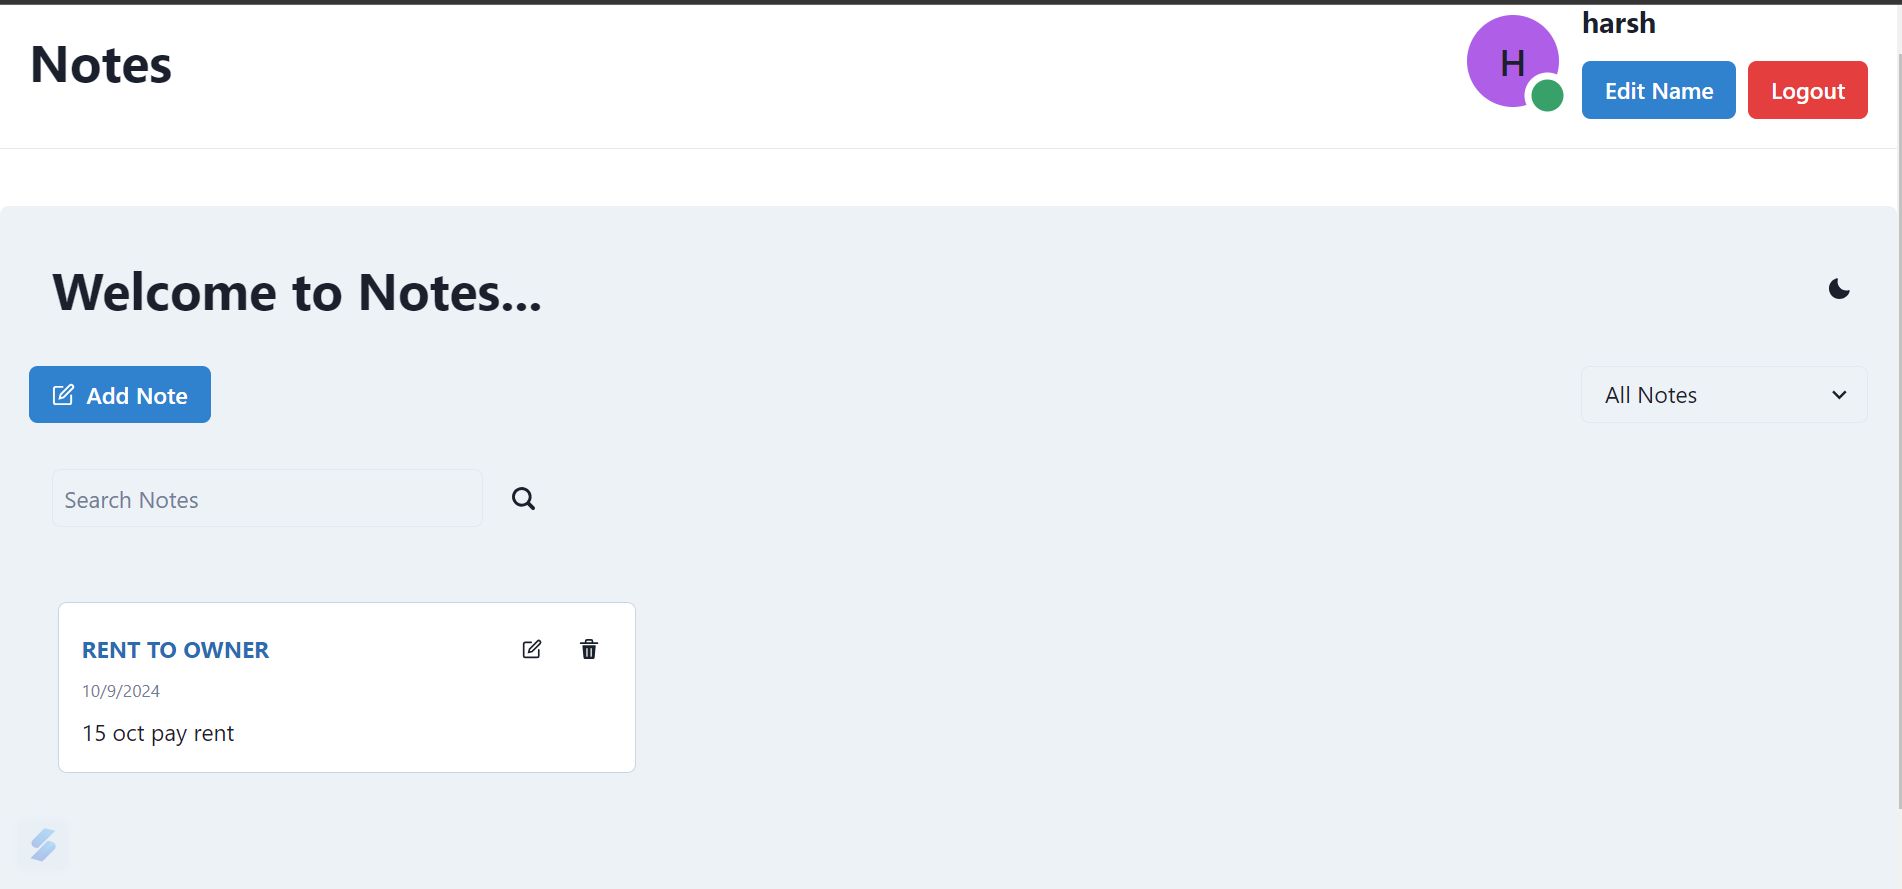Image resolution: width=1902 pixels, height=889 pixels.
Task: Focus the Search Notes input field
Action: point(267,499)
